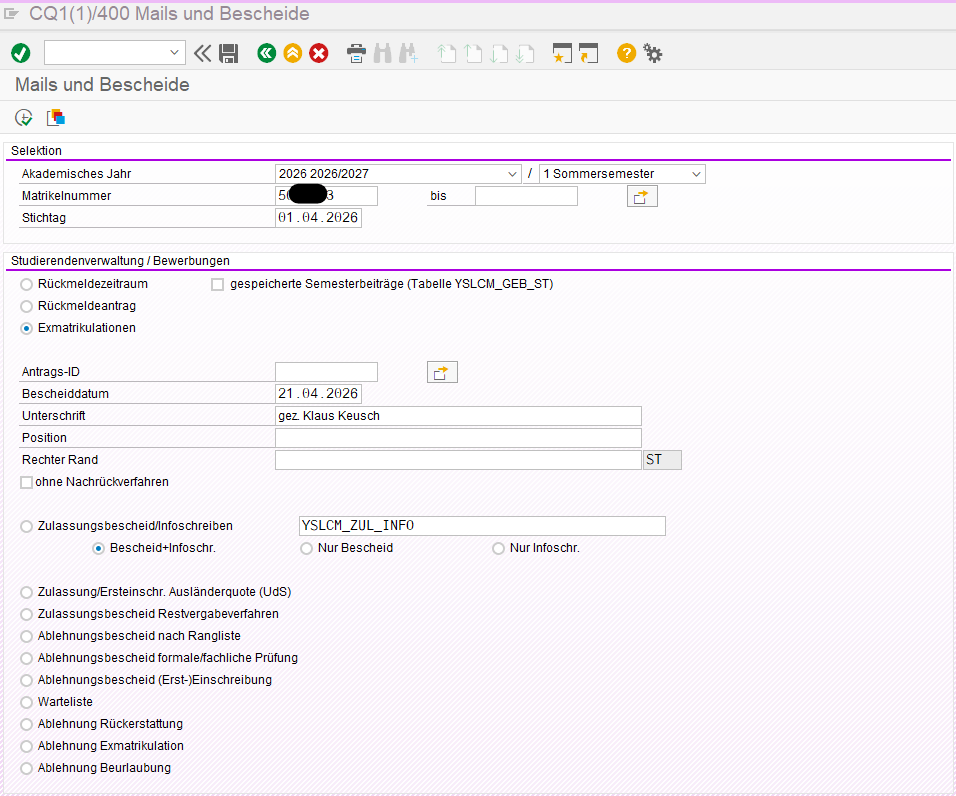This screenshot has width=956, height=796.
Task: Select Zulassungsbescheid Restvergabeverfahren option
Action: tap(26, 614)
